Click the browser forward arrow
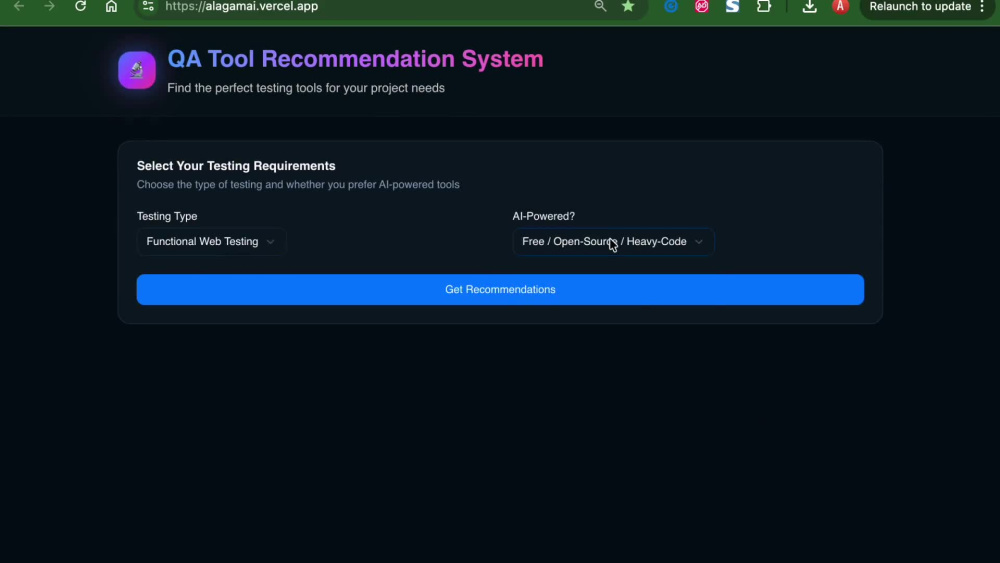 coord(49,6)
